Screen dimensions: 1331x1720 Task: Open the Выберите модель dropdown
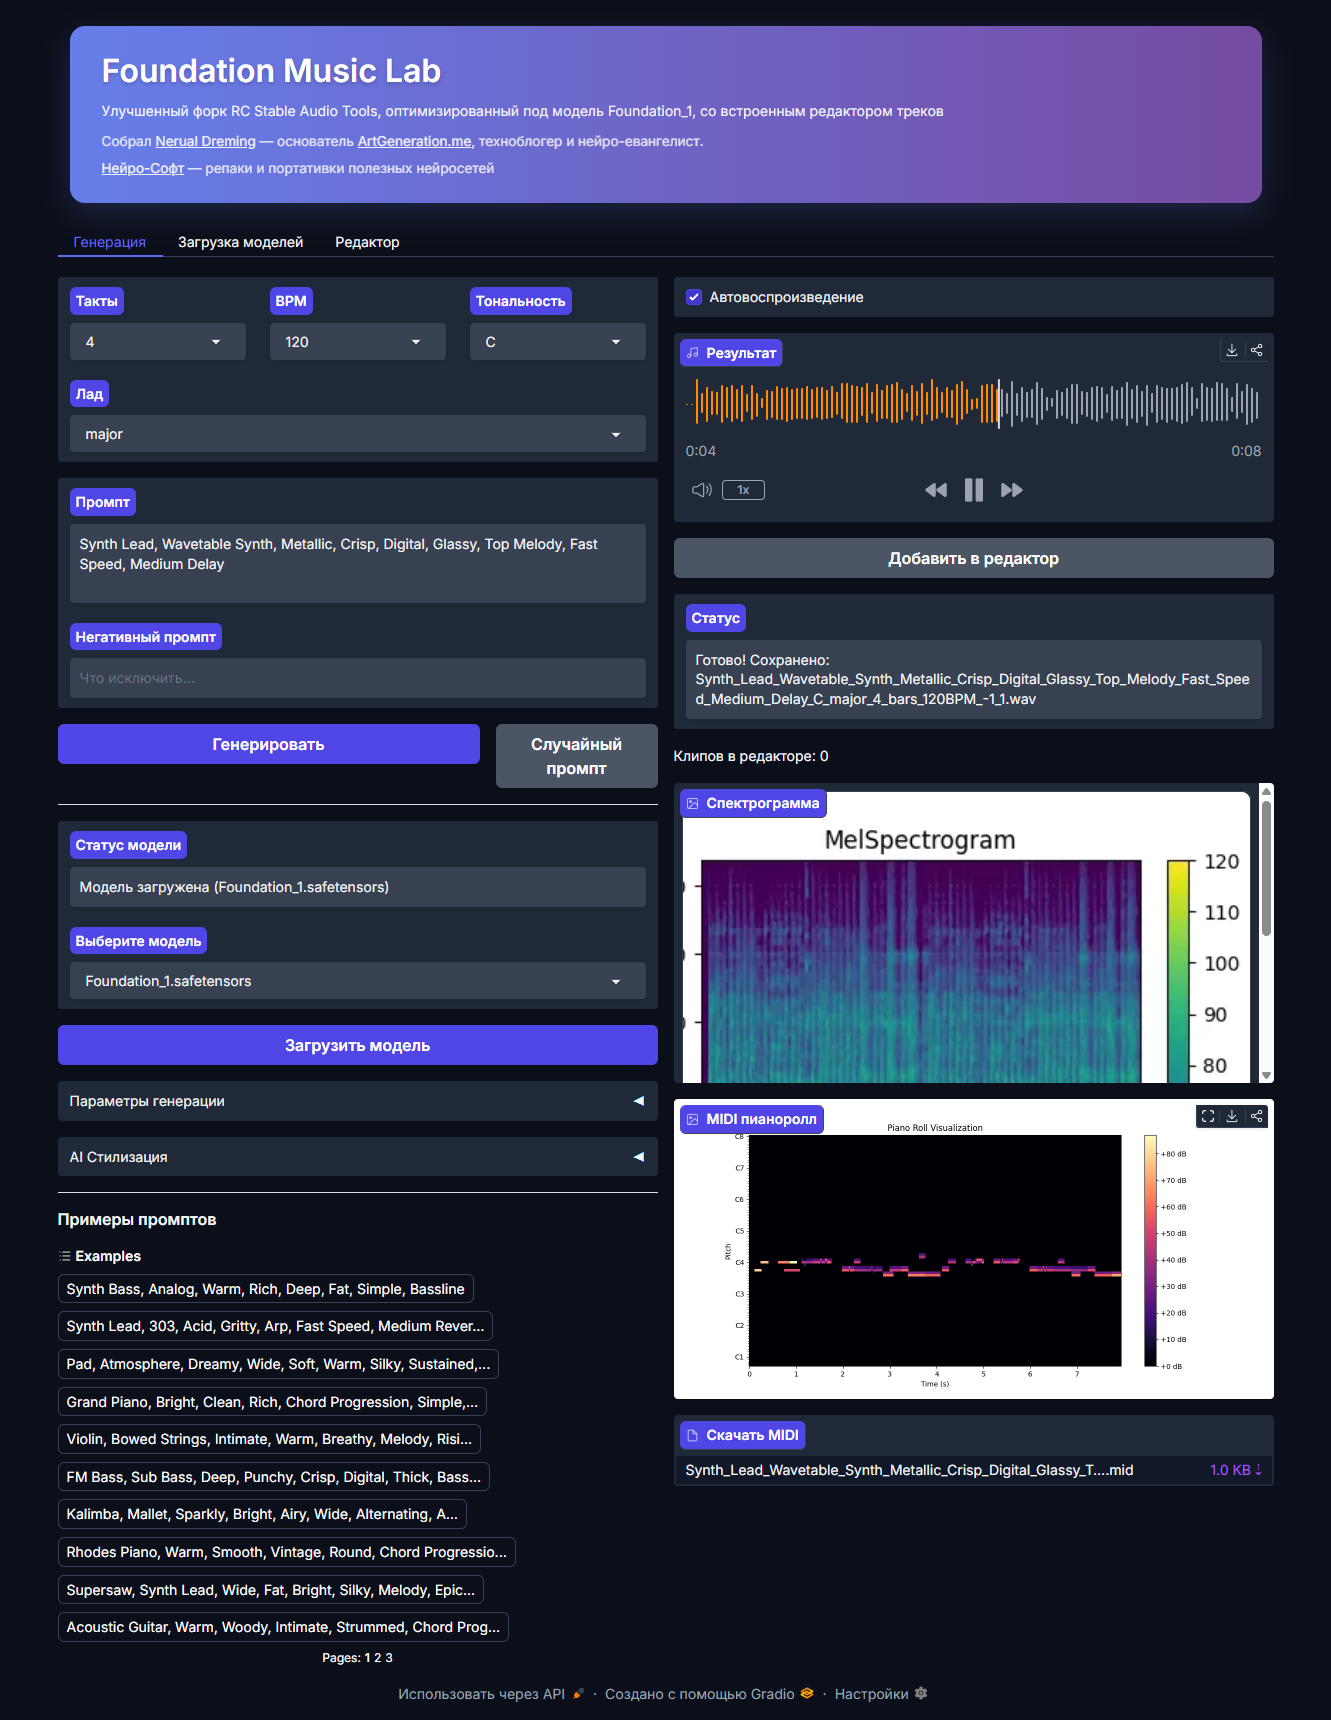pos(358,981)
